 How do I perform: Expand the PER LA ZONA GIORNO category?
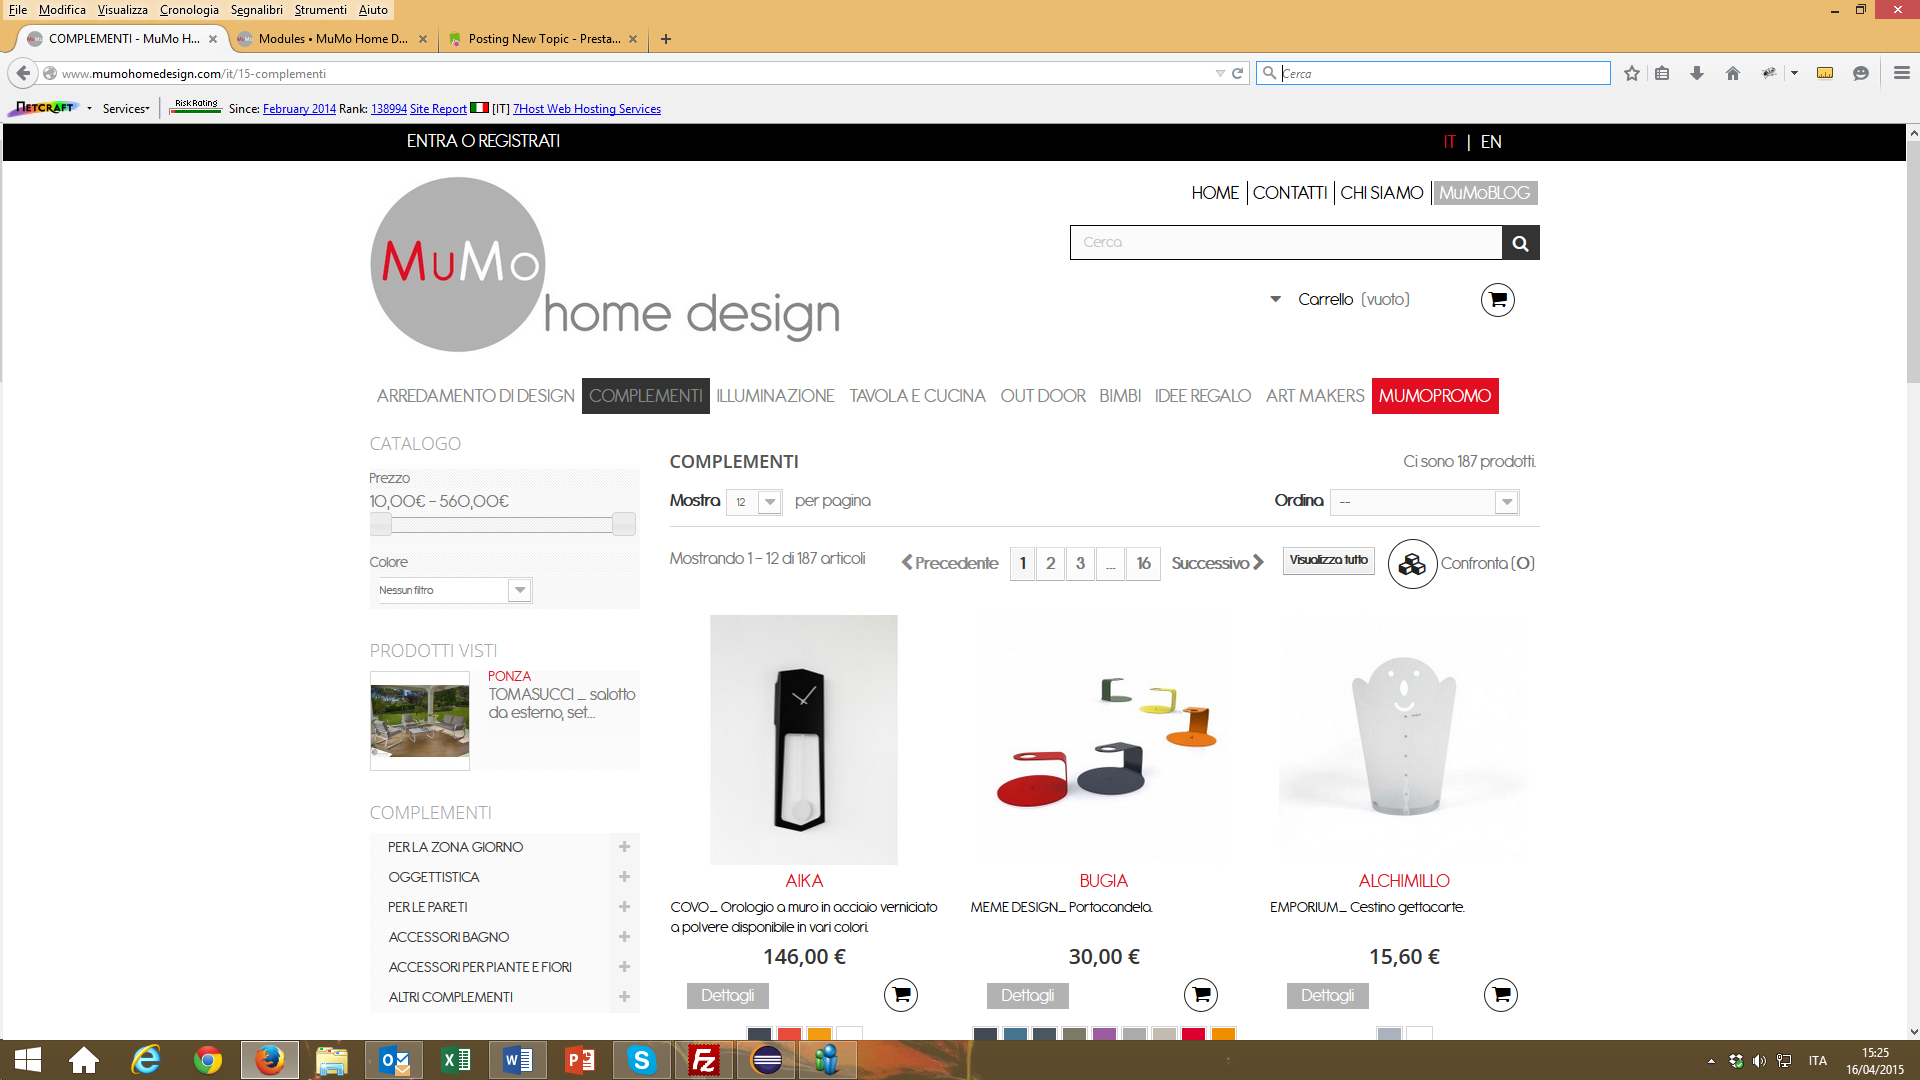click(624, 847)
